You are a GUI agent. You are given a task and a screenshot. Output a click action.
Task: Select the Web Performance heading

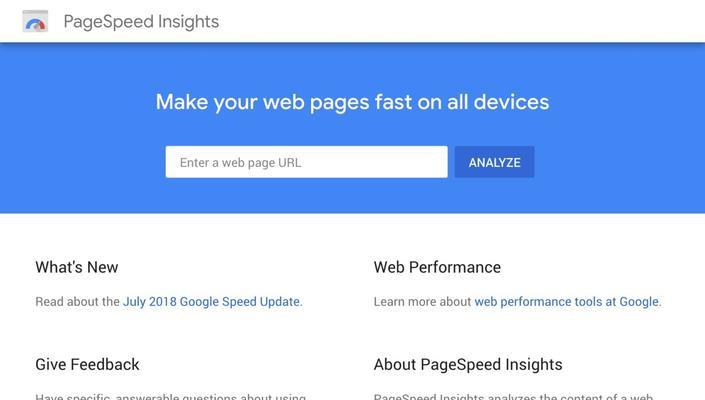pyautogui.click(x=437, y=267)
